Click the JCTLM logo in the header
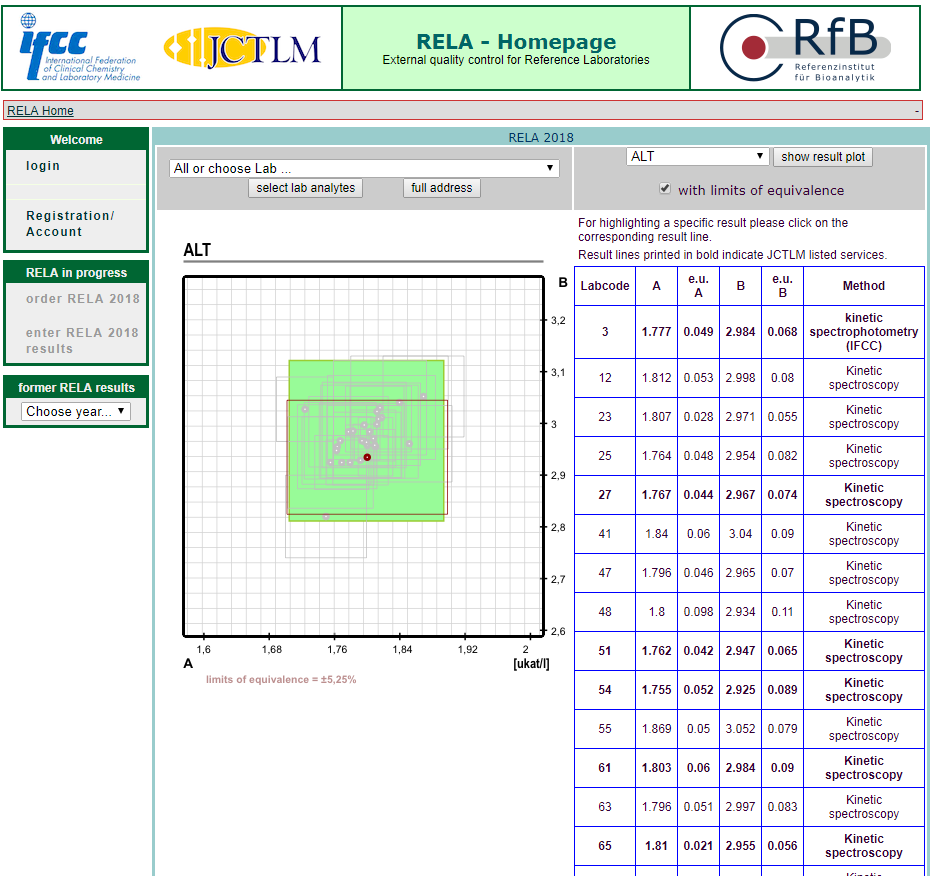Screen dimensions: 952x876 (x=242, y=48)
